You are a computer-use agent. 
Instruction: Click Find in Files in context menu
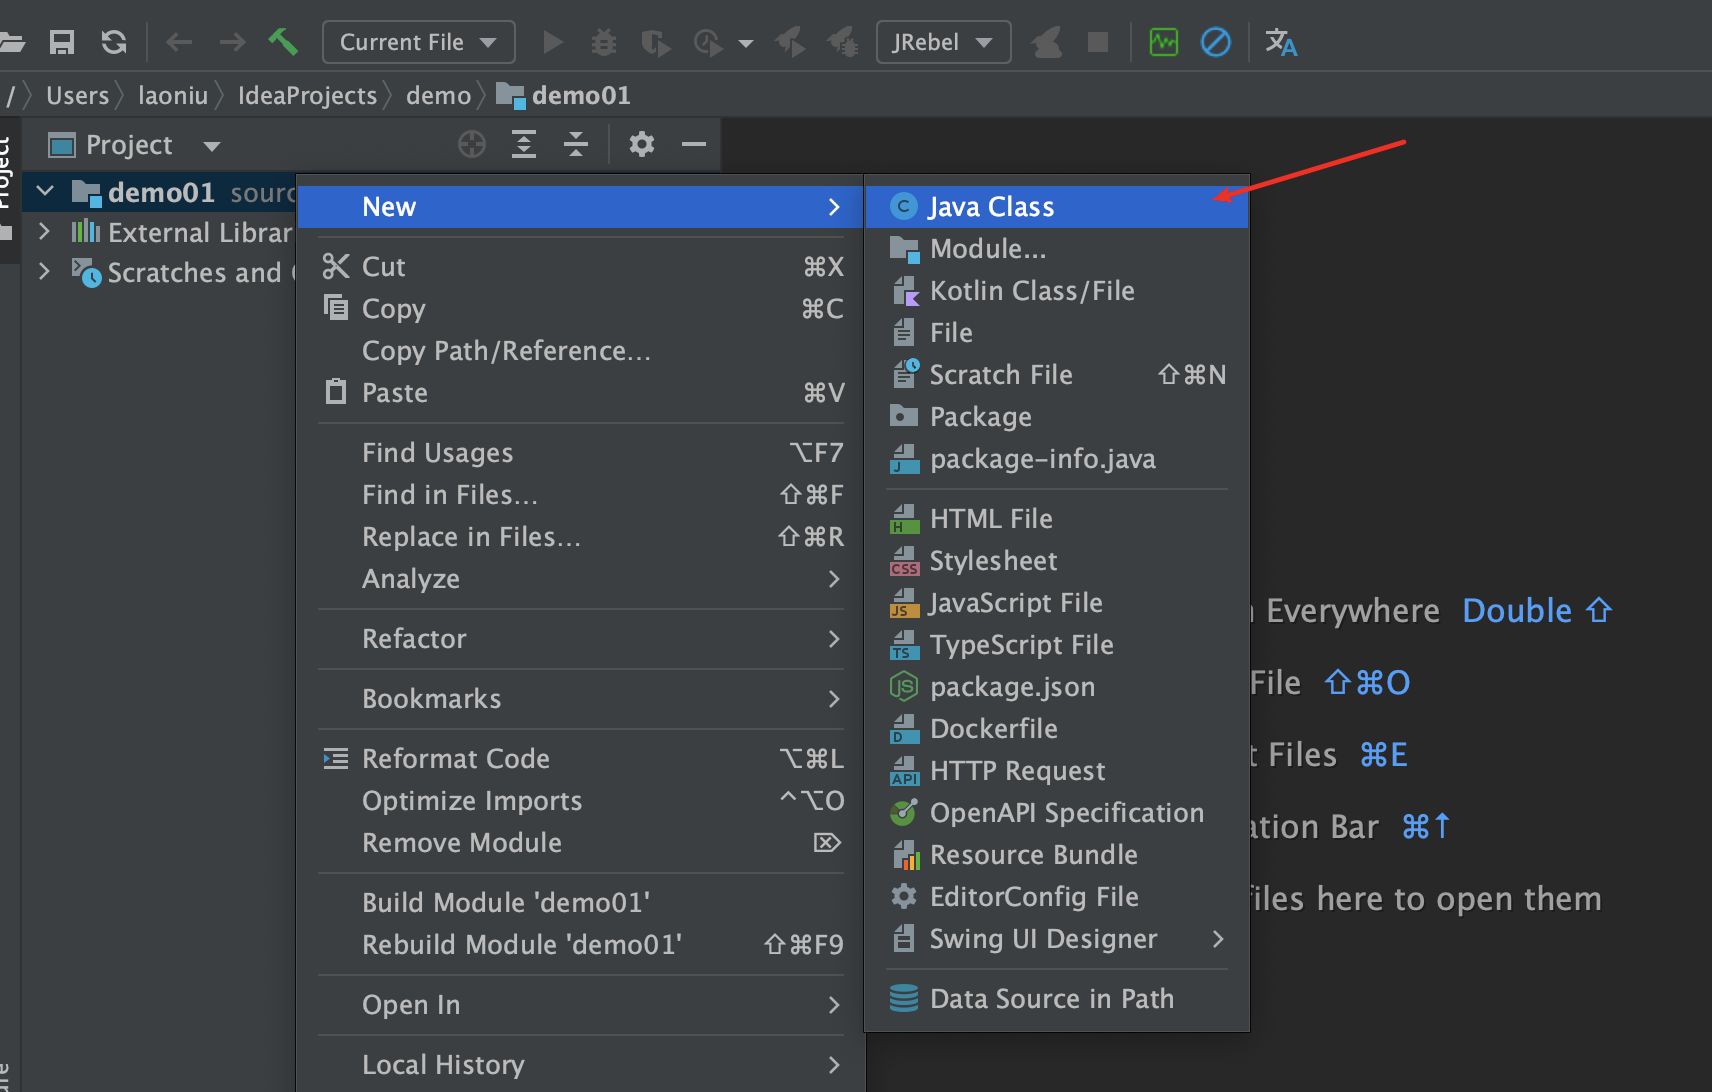coord(450,495)
